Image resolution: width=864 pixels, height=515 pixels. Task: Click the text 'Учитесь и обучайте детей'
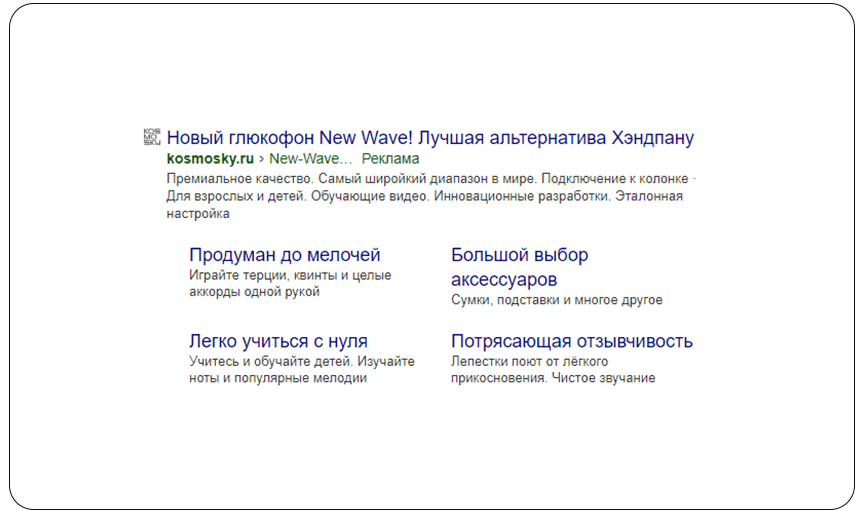(x=271, y=361)
